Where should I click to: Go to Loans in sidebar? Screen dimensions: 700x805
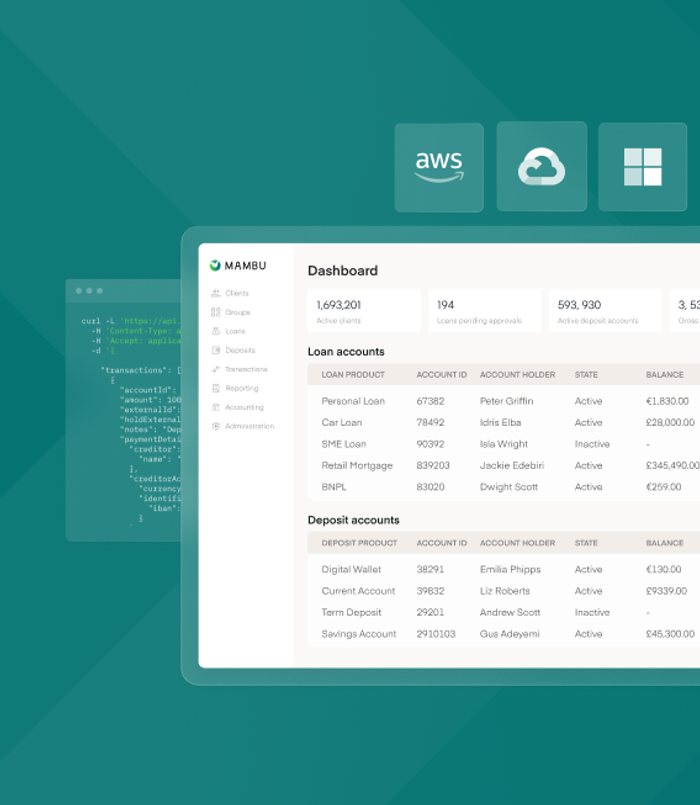(x=229, y=331)
